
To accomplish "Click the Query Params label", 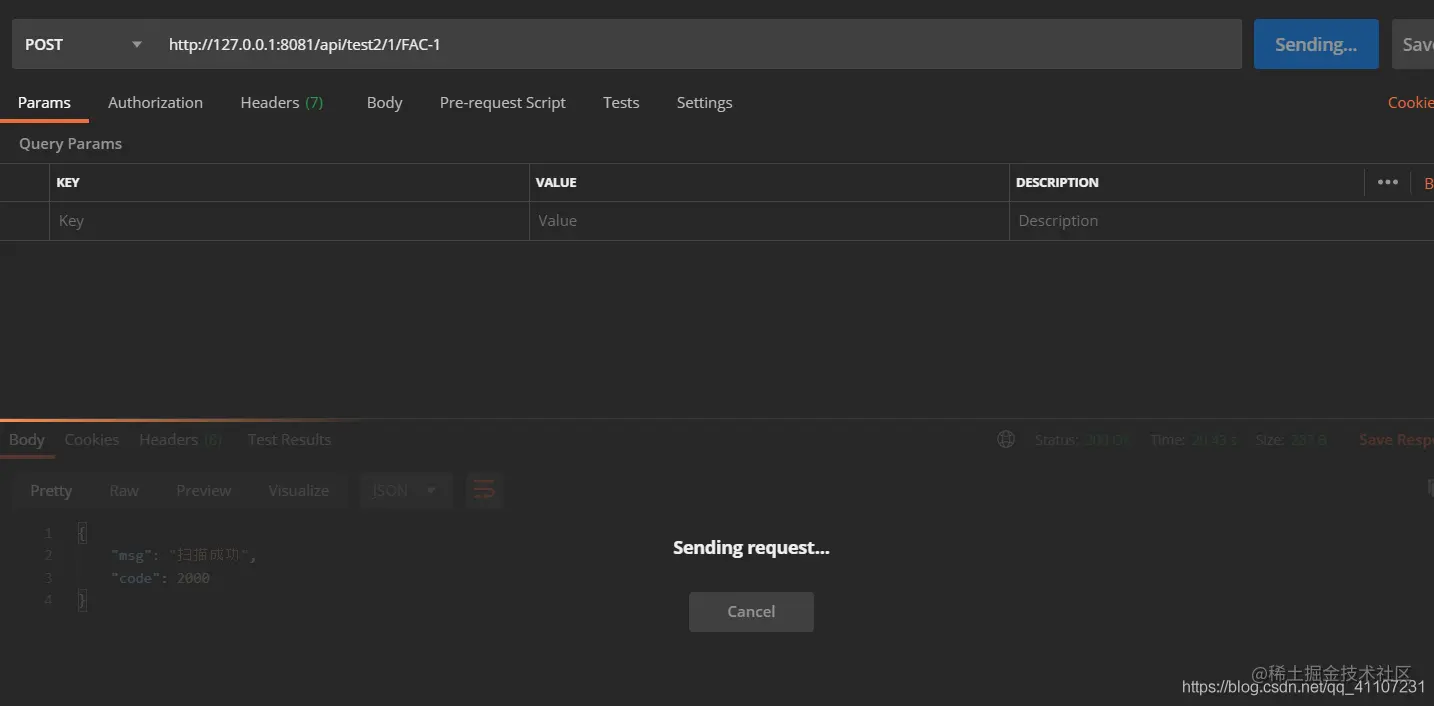I will (x=70, y=143).
